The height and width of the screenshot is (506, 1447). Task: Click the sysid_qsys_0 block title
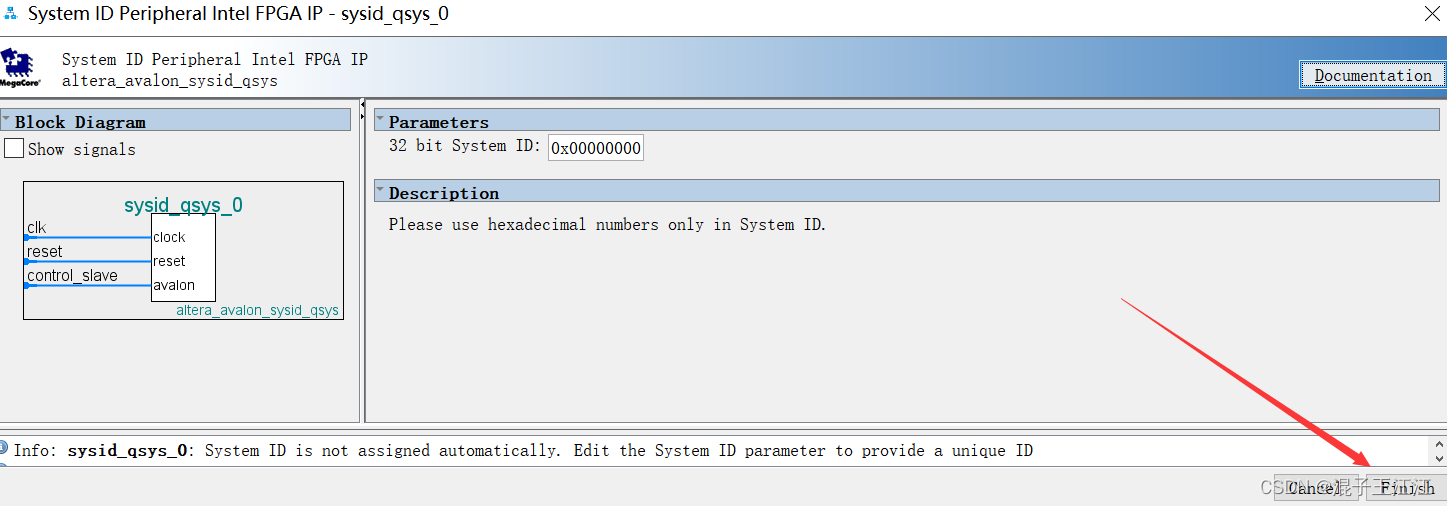tap(183, 205)
